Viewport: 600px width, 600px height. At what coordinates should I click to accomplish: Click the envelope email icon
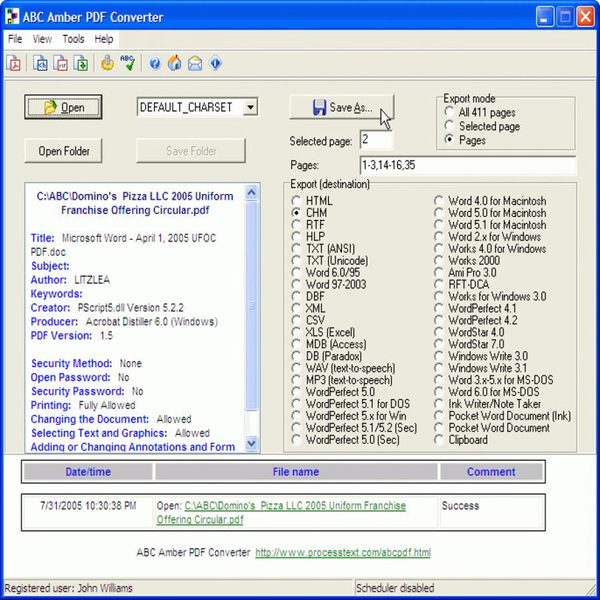click(x=195, y=63)
